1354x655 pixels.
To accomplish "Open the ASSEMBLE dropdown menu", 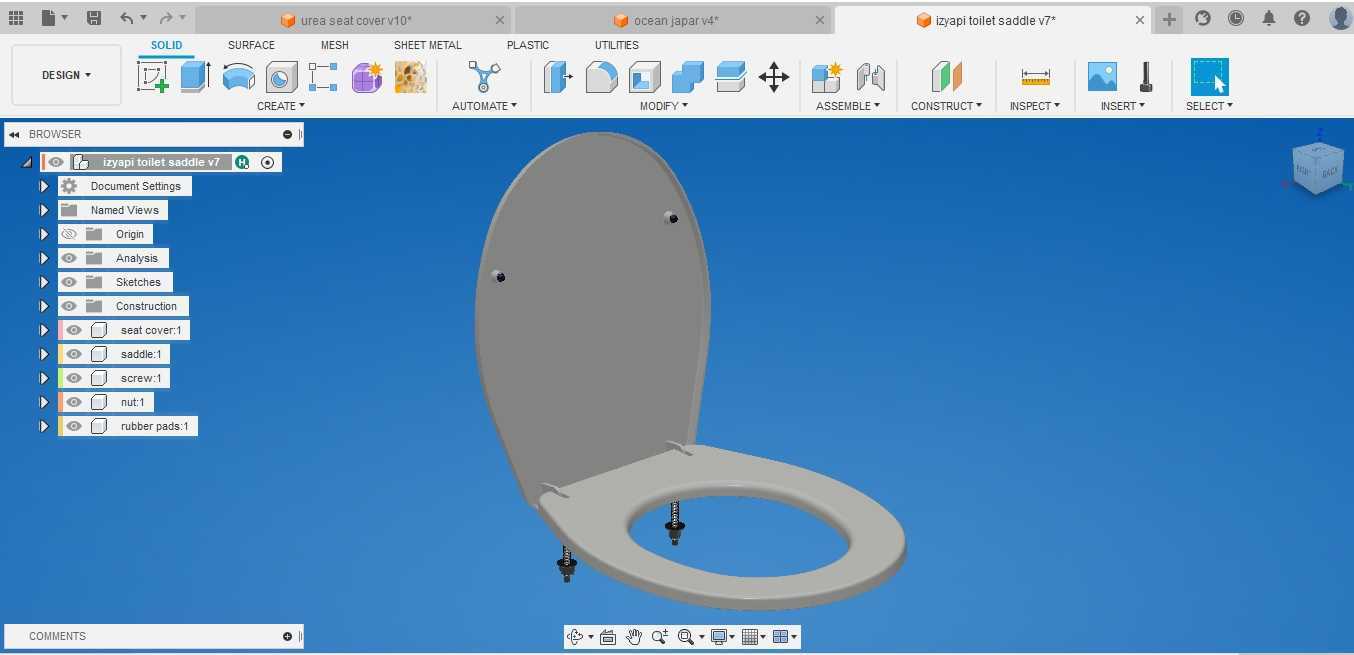I will 848,106.
